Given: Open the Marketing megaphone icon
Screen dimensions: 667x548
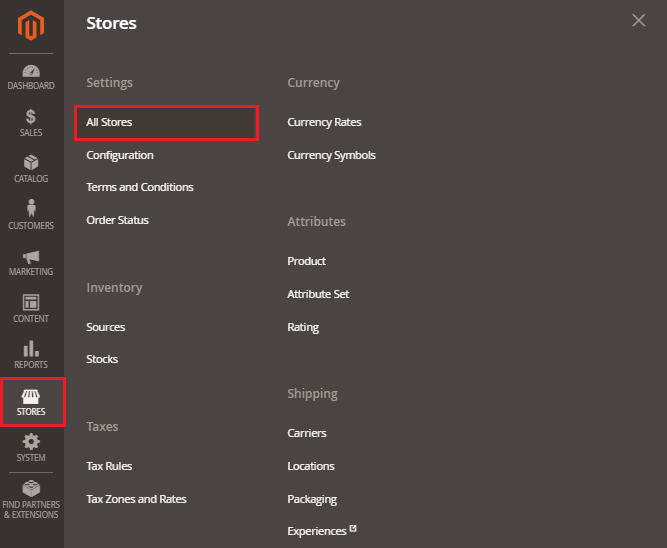Looking at the screenshot, I should coord(31,257).
